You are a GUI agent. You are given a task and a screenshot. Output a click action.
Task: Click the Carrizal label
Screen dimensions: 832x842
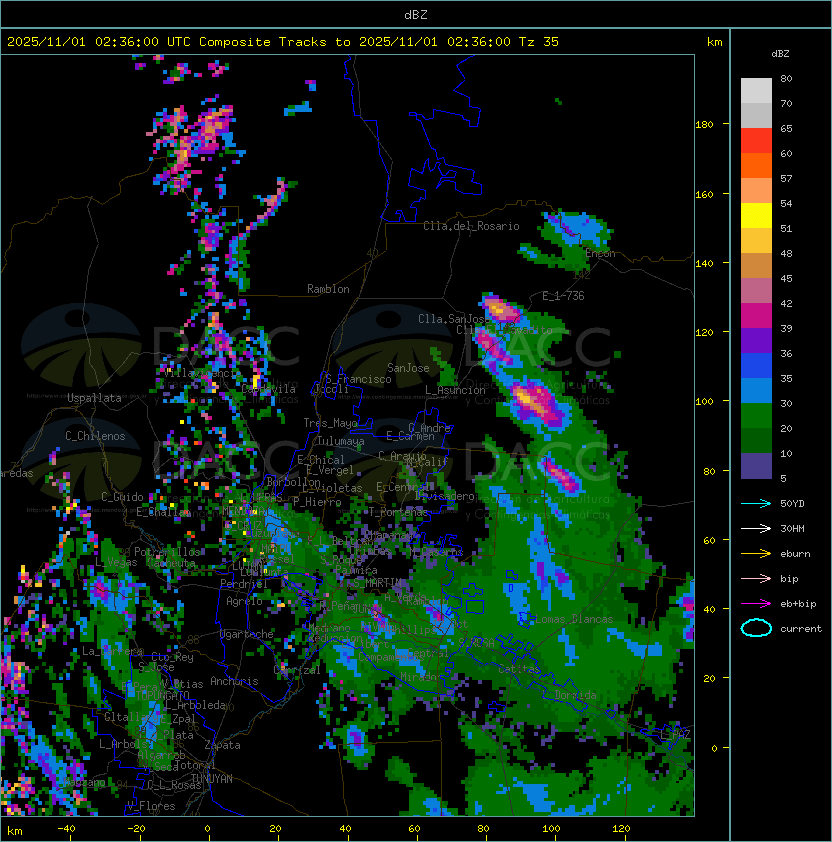pos(297,670)
